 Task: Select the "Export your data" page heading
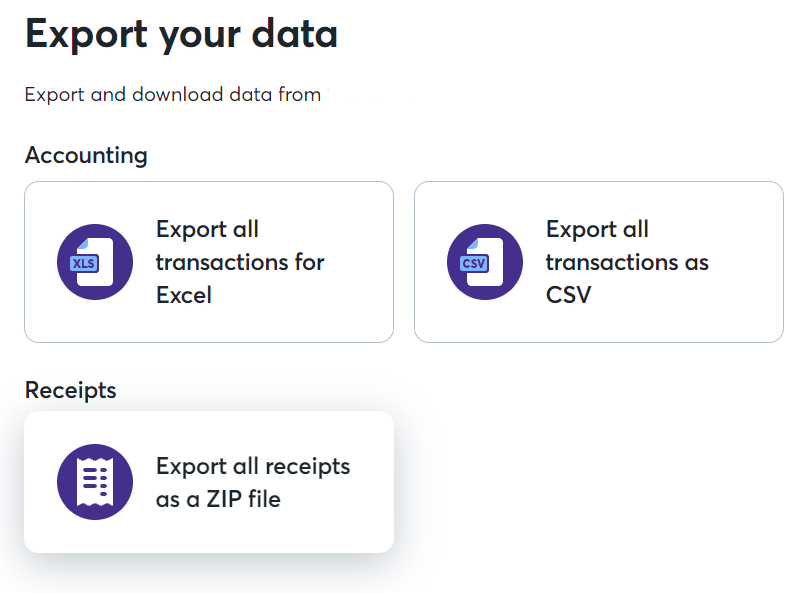tap(181, 34)
